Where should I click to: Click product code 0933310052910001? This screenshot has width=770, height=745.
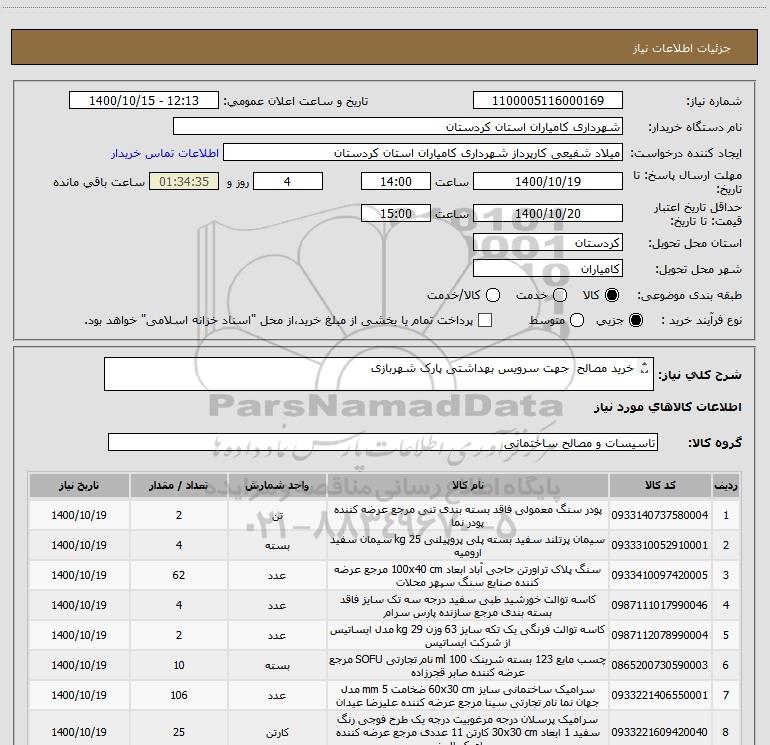click(x=660, y=545)
